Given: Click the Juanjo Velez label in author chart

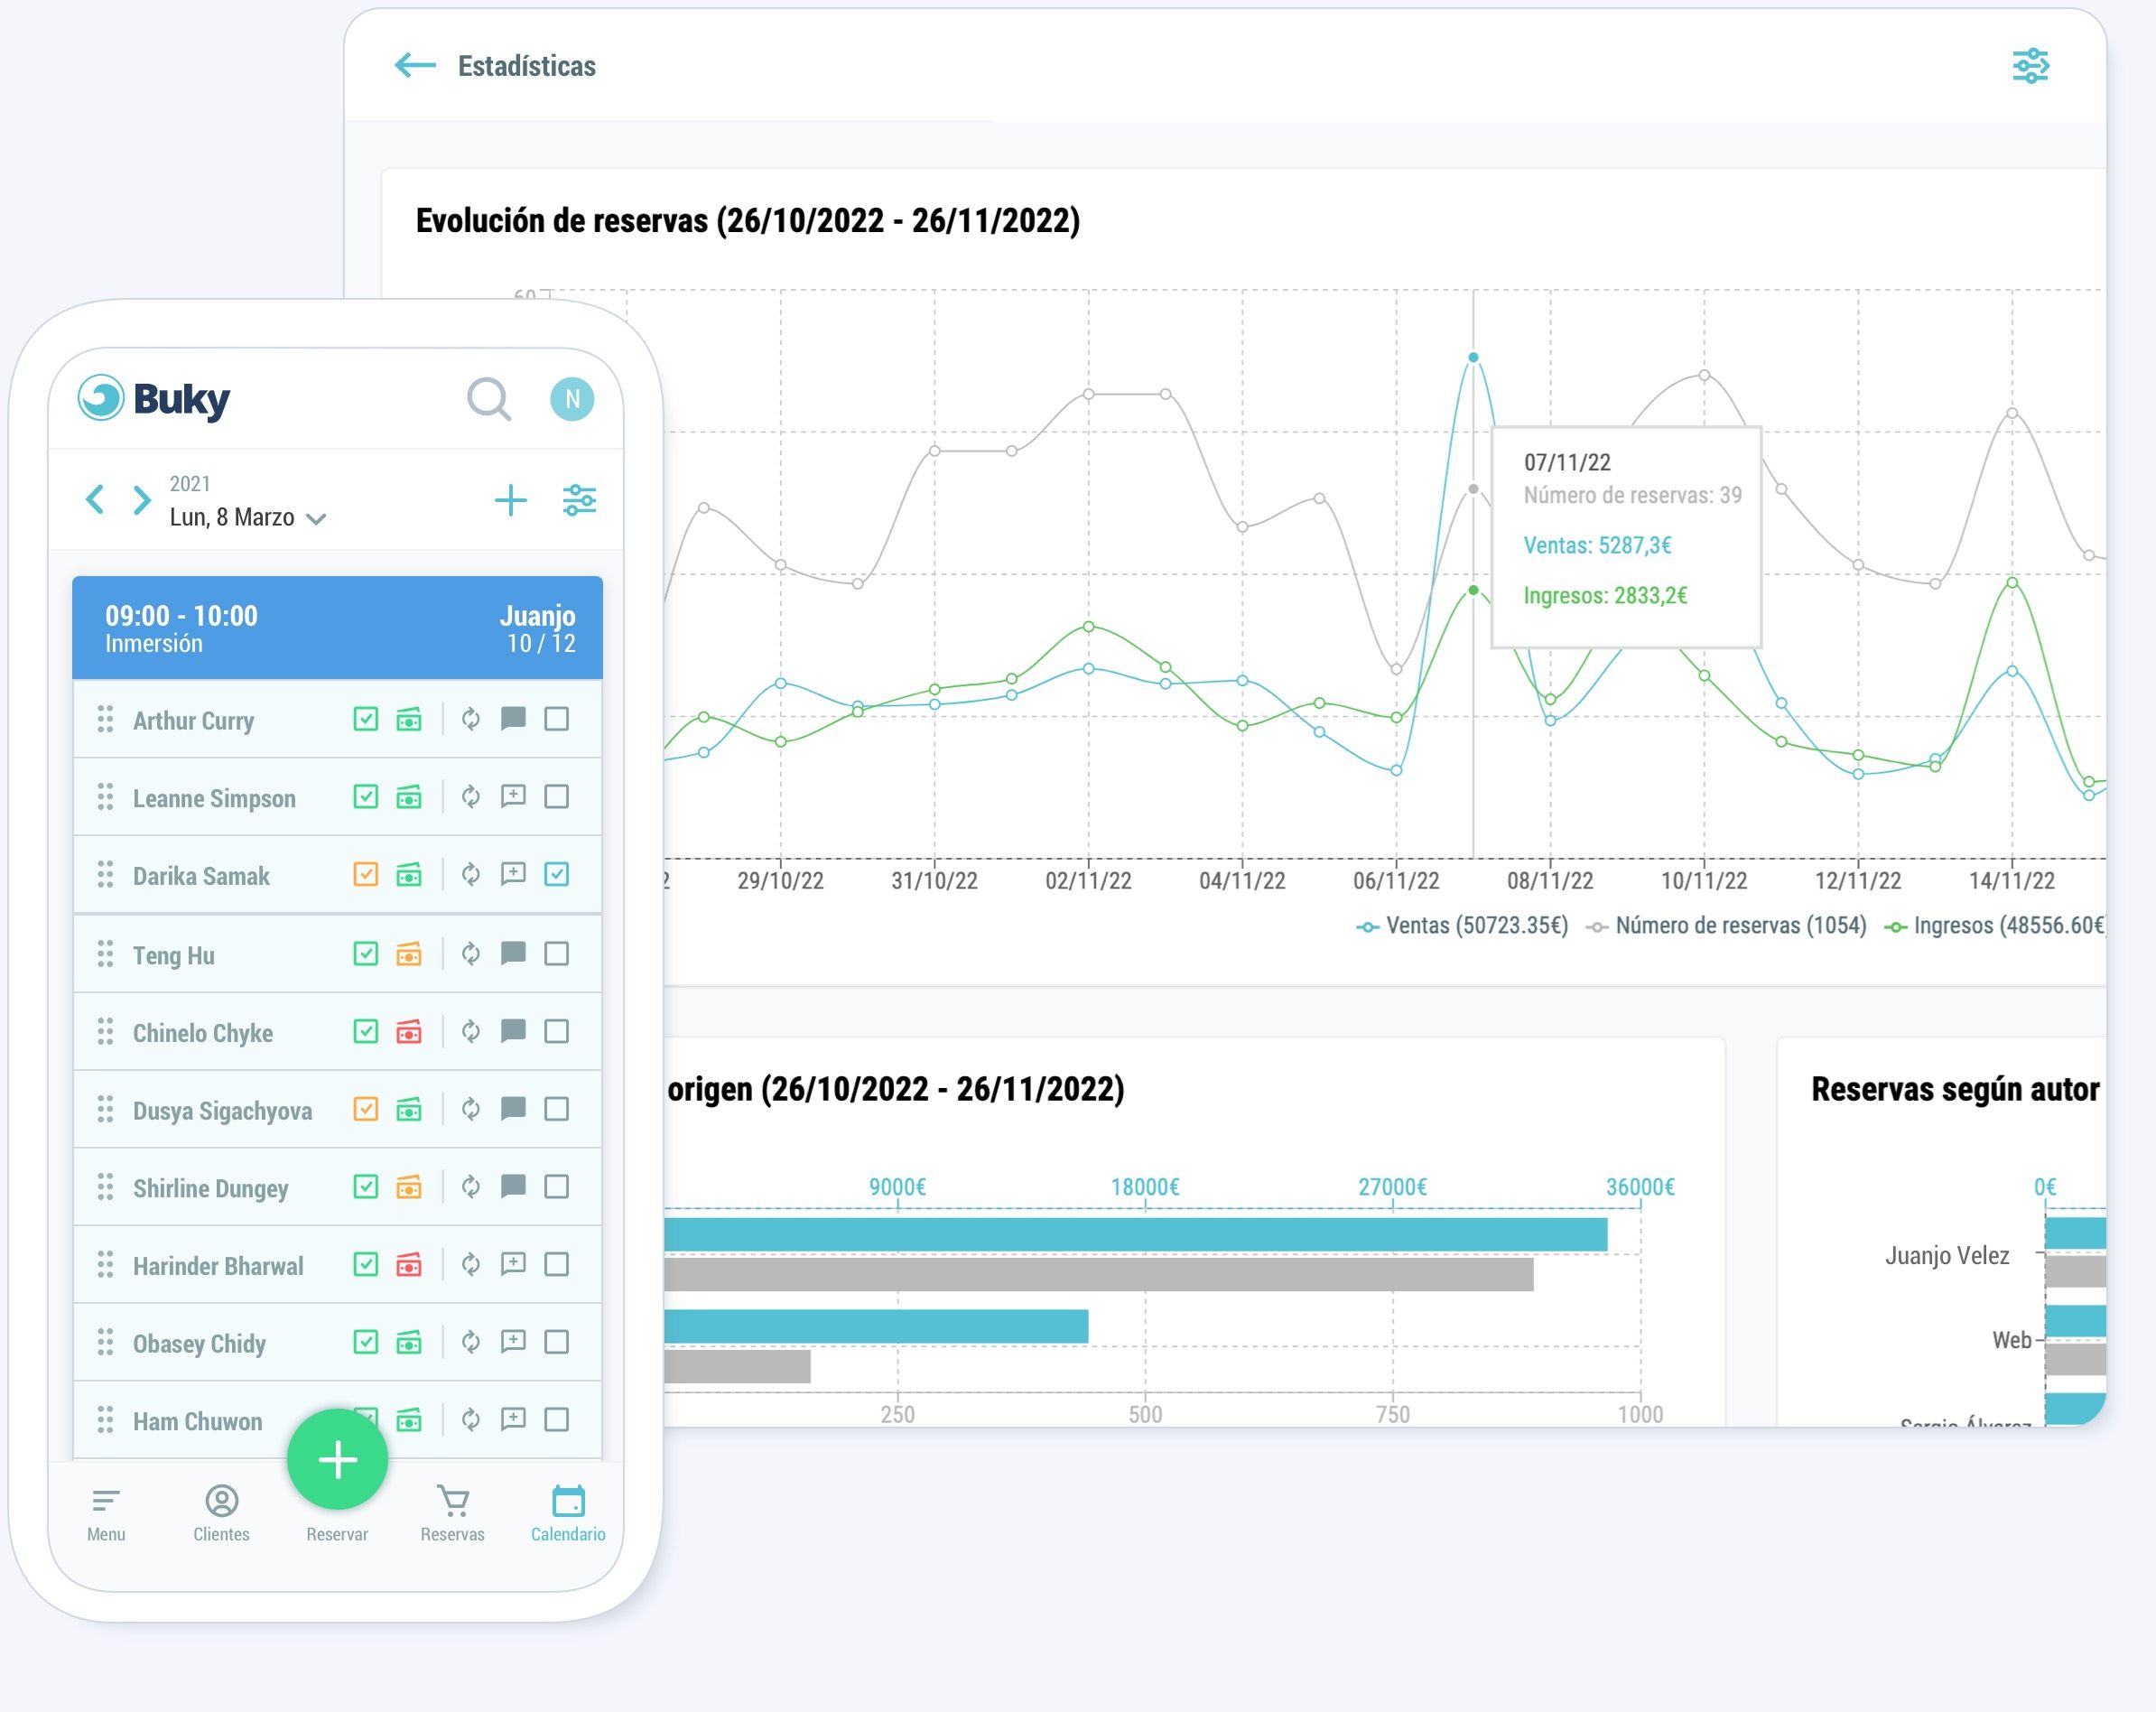Looking at the screenshot, I should point(1946,1256).
